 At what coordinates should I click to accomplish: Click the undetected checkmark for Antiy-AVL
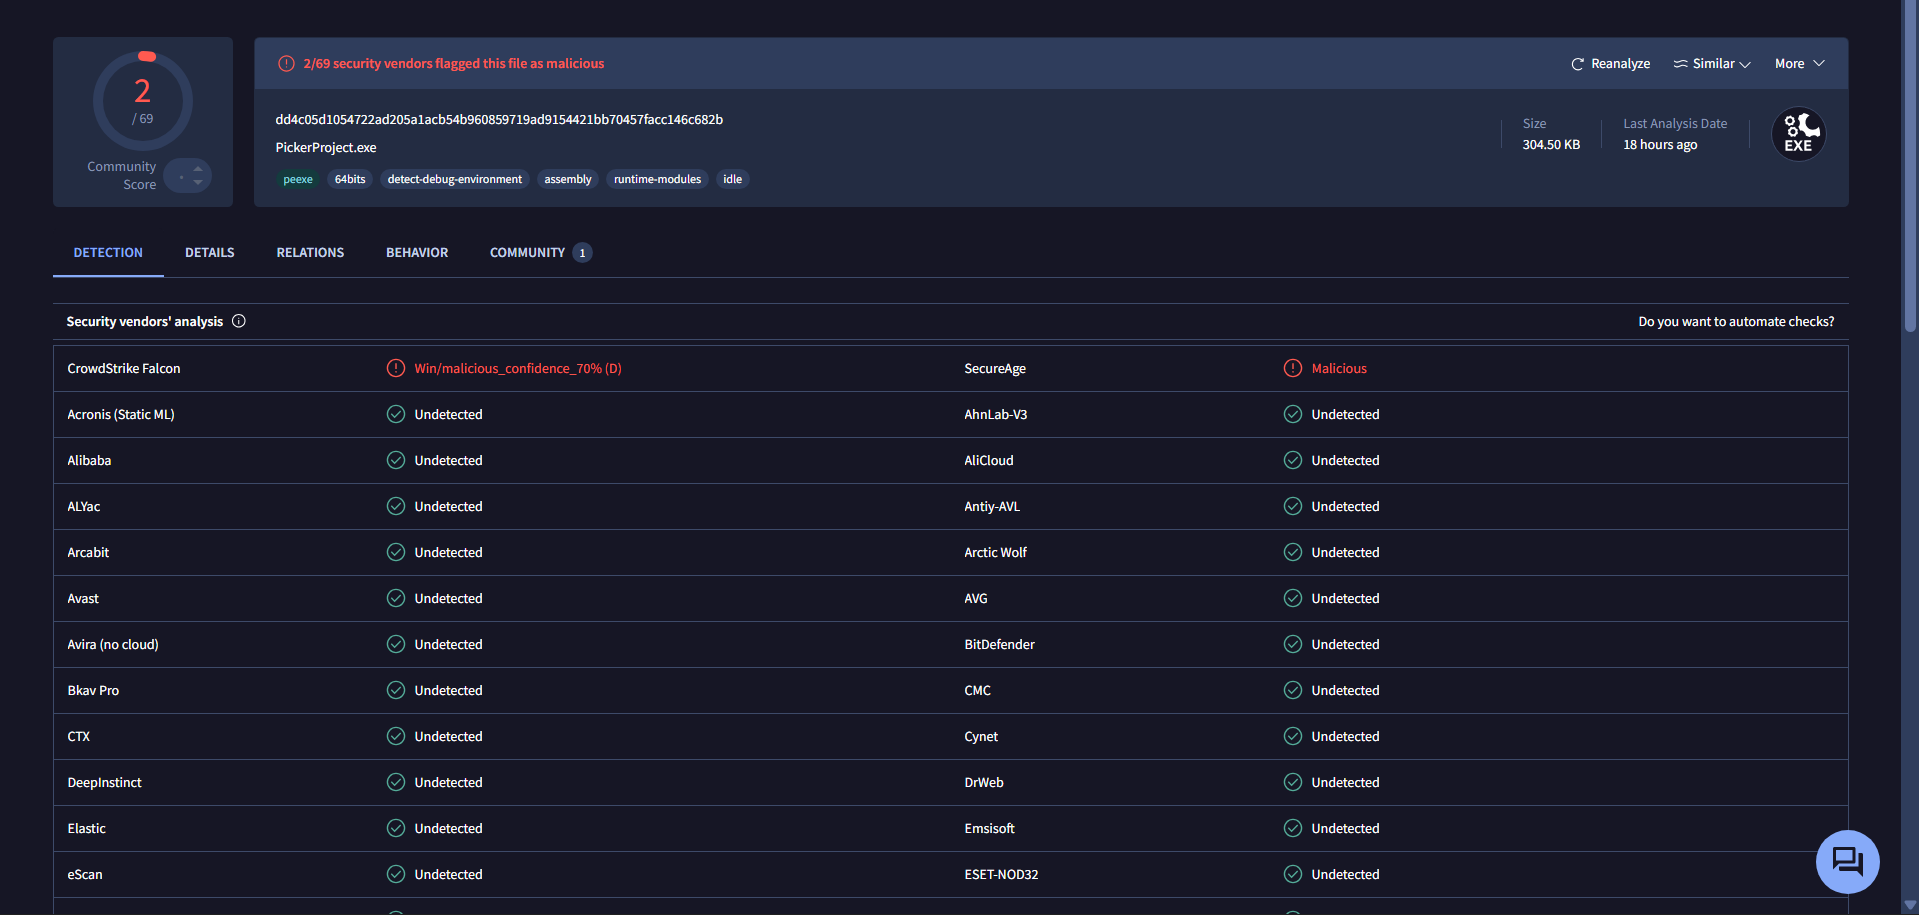1293,506
